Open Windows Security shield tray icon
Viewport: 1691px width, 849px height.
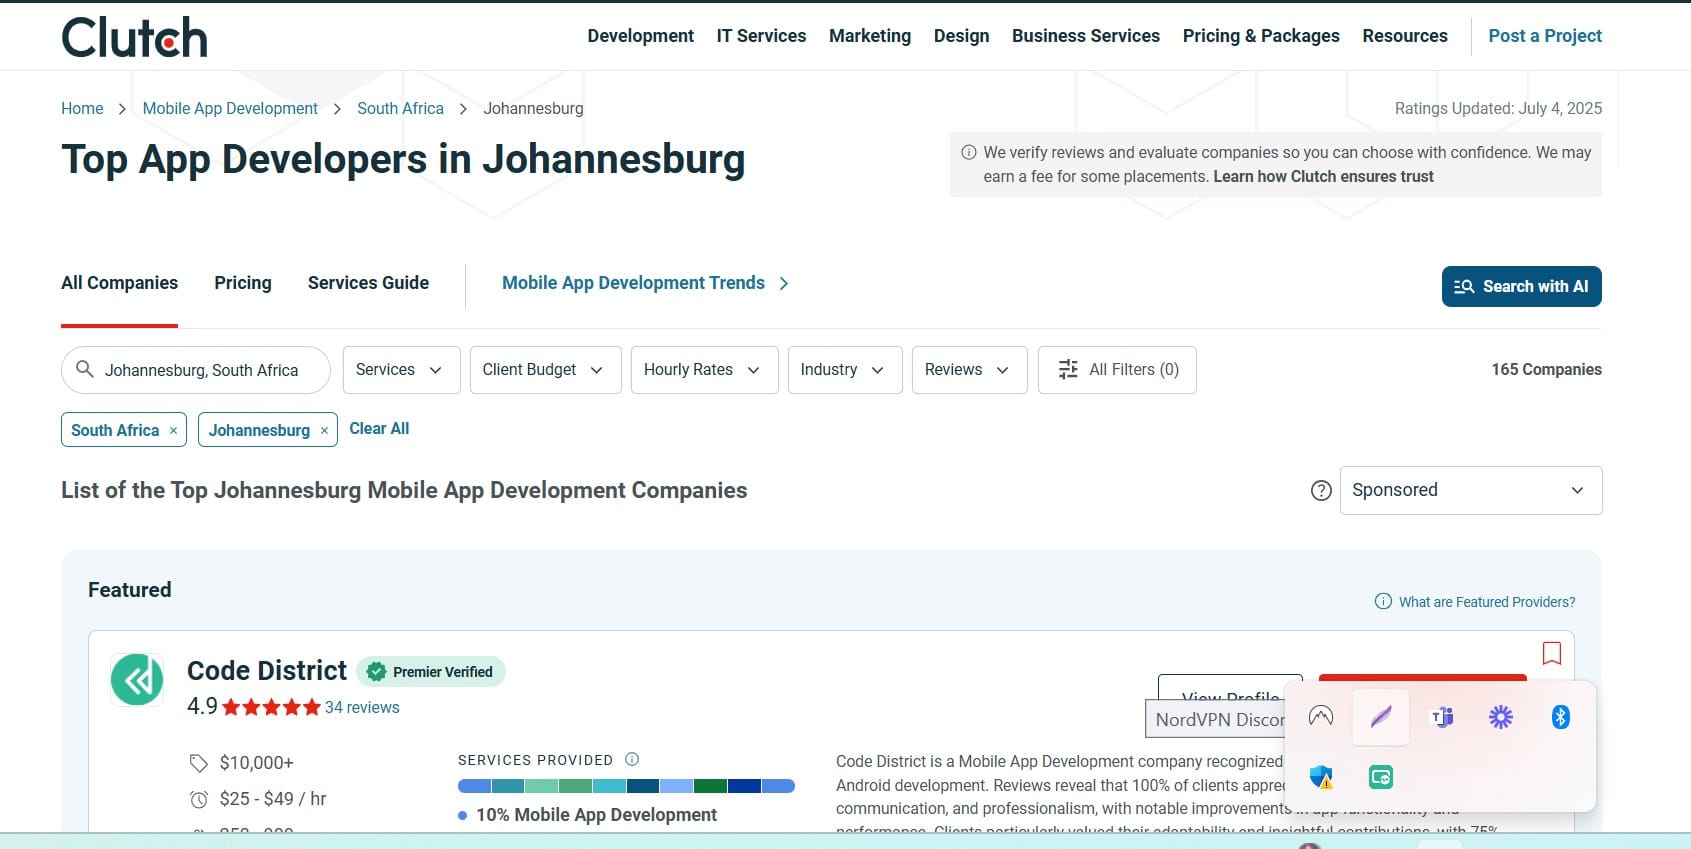tap(1321, 777)
